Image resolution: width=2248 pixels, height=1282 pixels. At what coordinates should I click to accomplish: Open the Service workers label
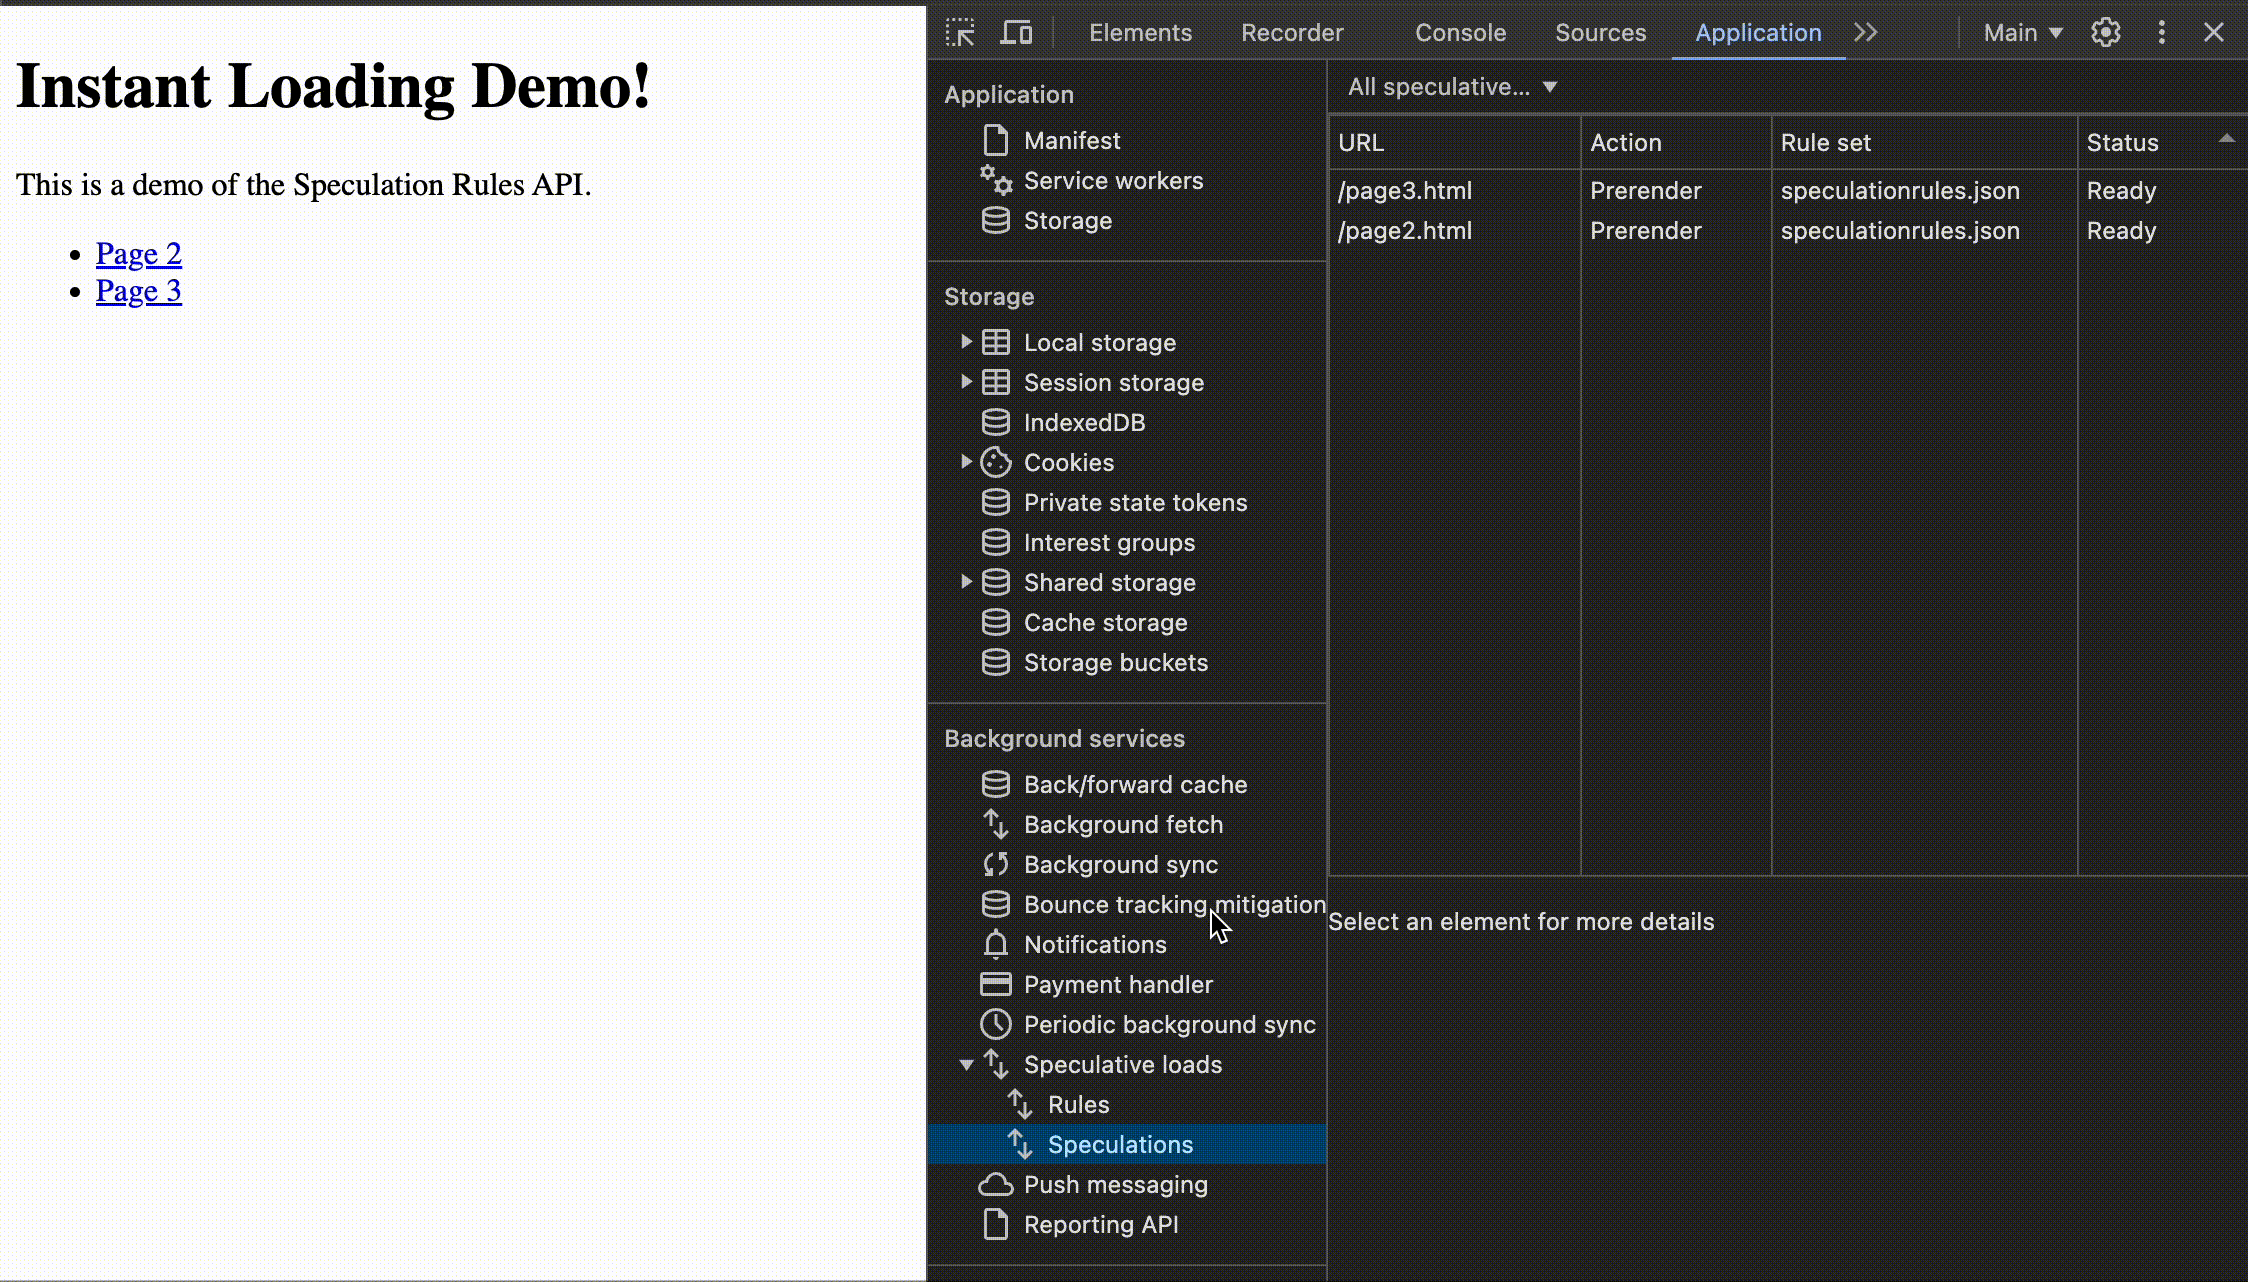pos(1113,181)
